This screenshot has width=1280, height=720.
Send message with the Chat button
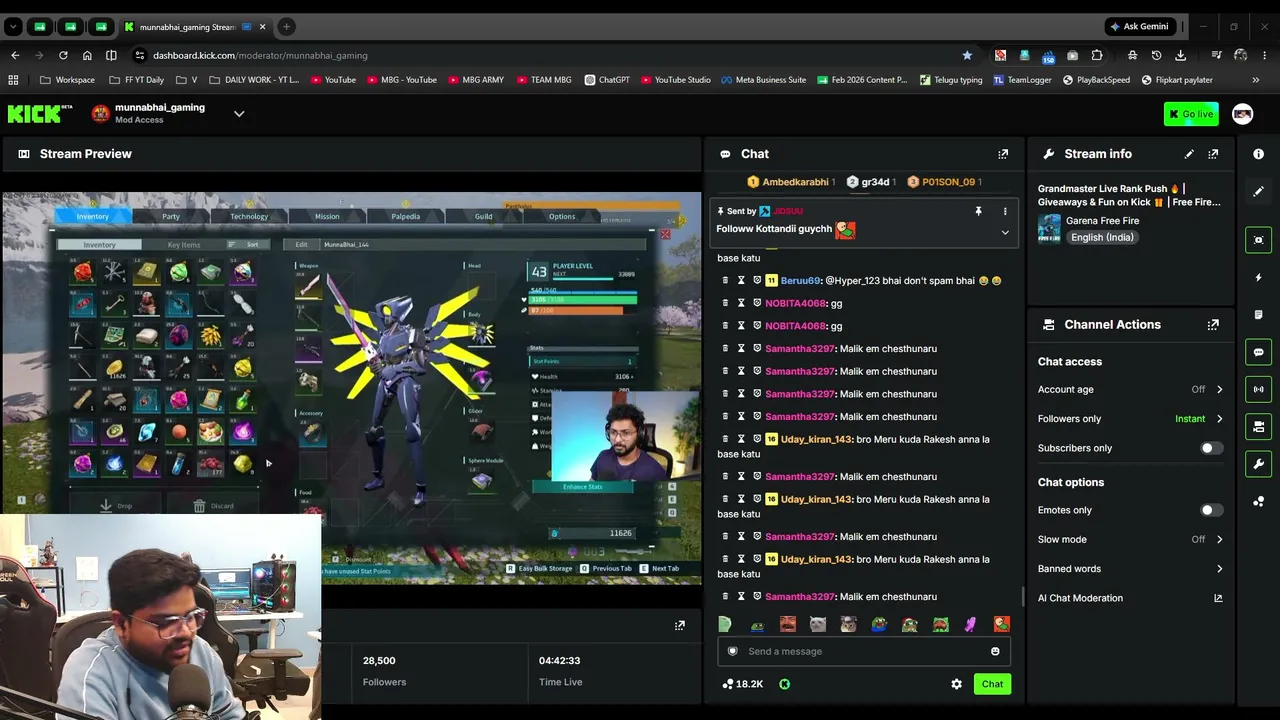(x=992, y=684)
